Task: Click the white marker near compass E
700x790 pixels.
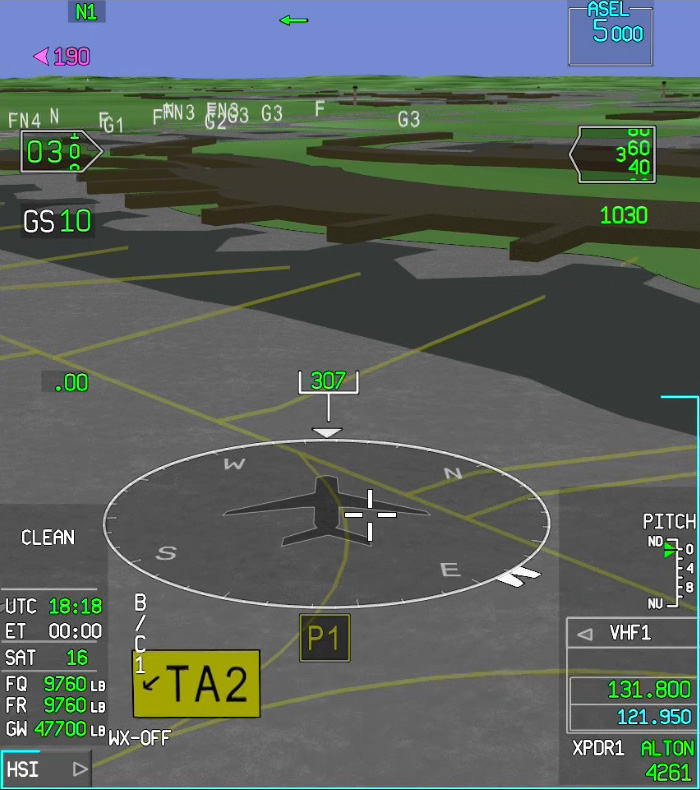Action: pyautogui.click(x=518, y=576)
